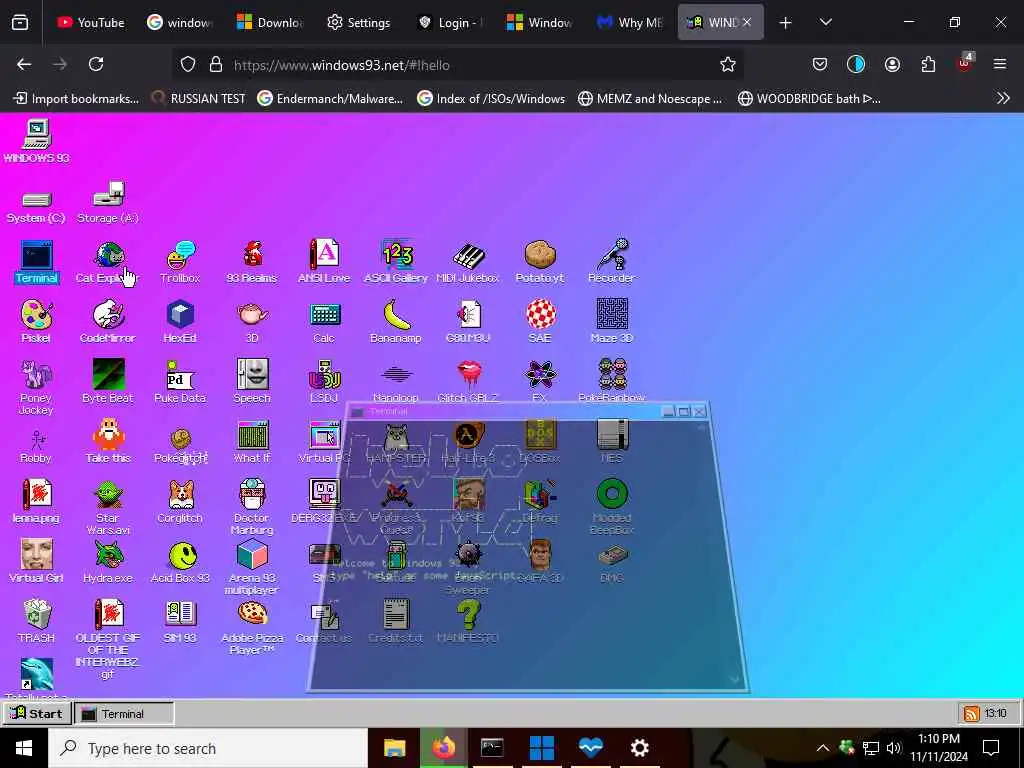Open PokeRainbow icon
Image resolution: width=1024 pixels, height=768 pixels.
pos(612,381)
